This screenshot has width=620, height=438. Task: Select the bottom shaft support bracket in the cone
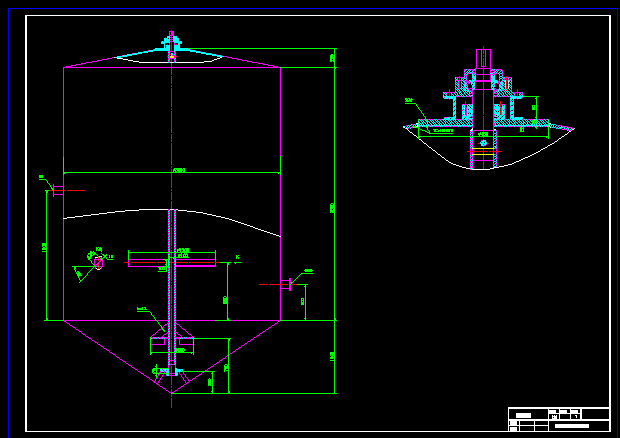point(173,342)
